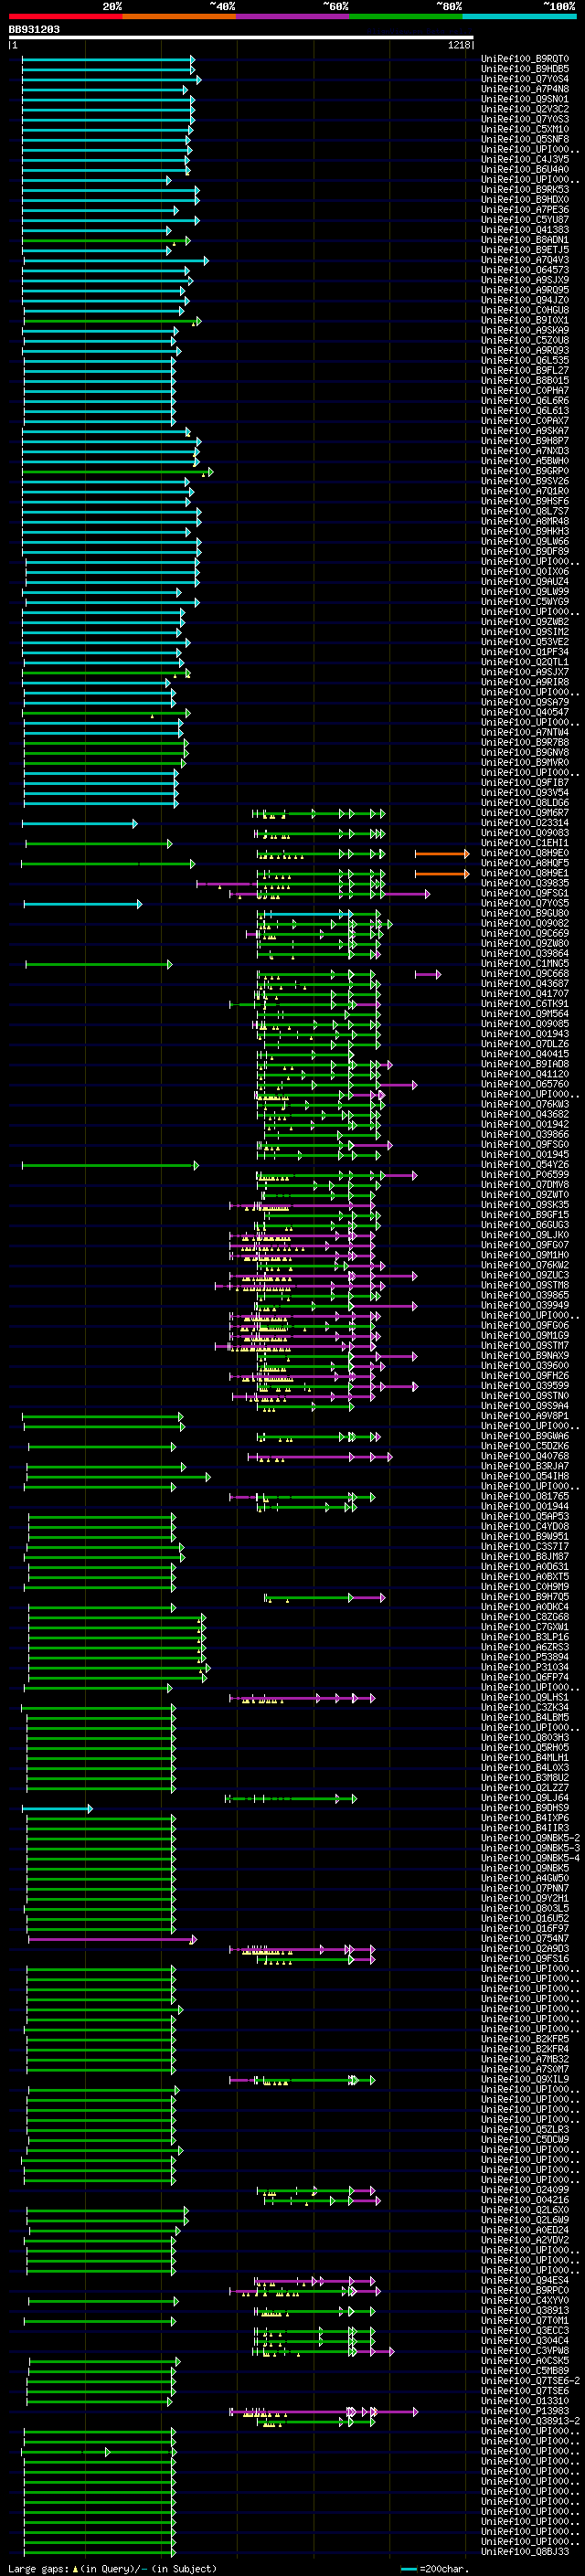Select the UniRef100_Q7Y0S3 label
Screen dimensions: 585x2576
525,119
